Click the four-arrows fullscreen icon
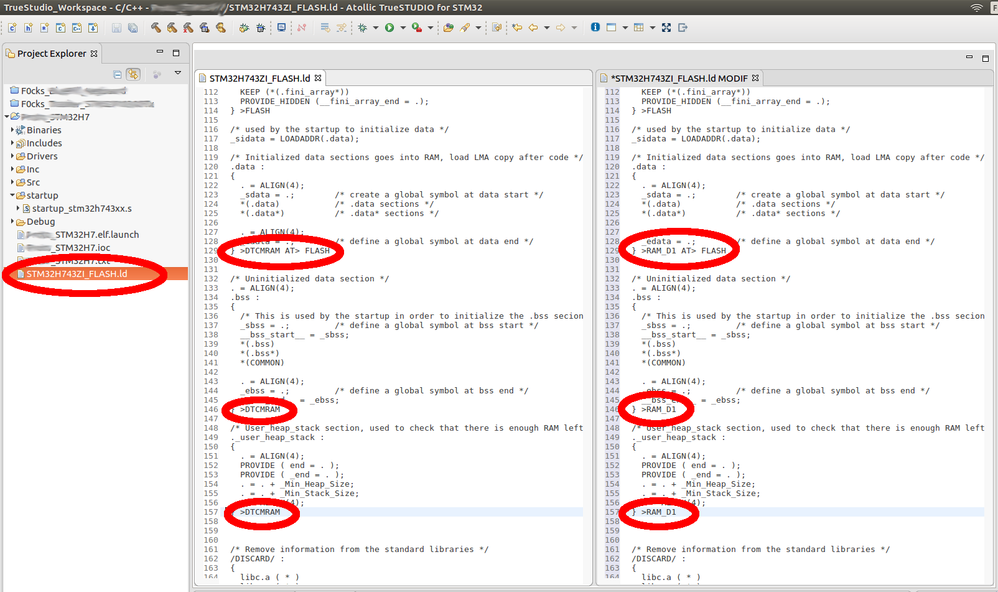 [666, 28]
